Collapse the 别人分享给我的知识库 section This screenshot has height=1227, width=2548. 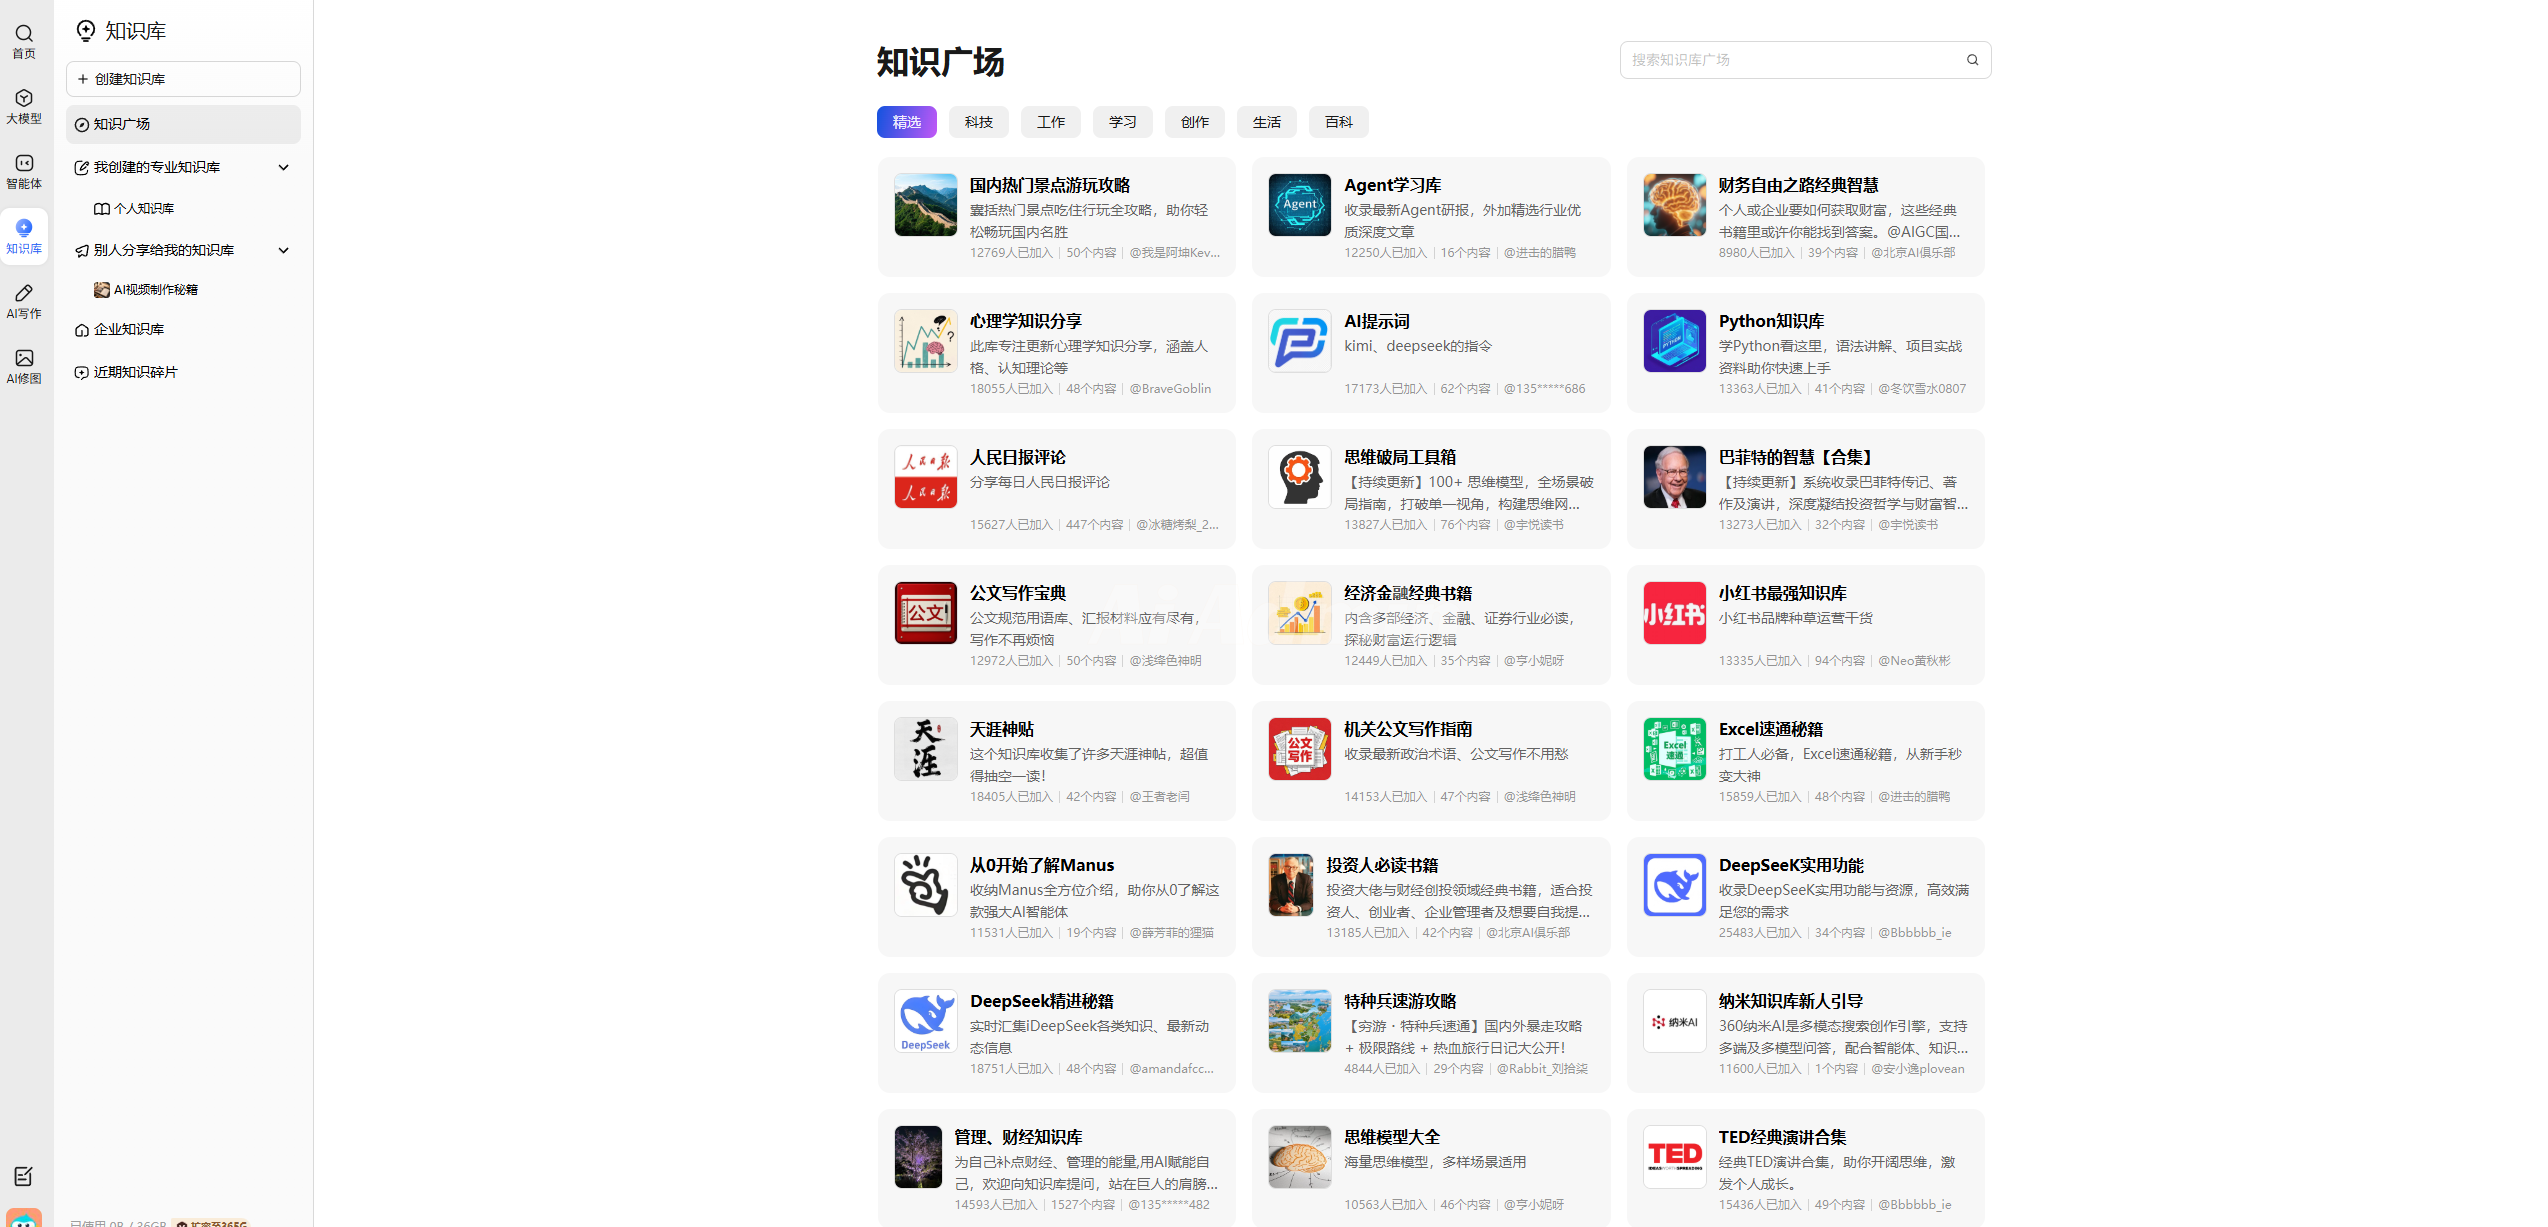tap(284, 250)
